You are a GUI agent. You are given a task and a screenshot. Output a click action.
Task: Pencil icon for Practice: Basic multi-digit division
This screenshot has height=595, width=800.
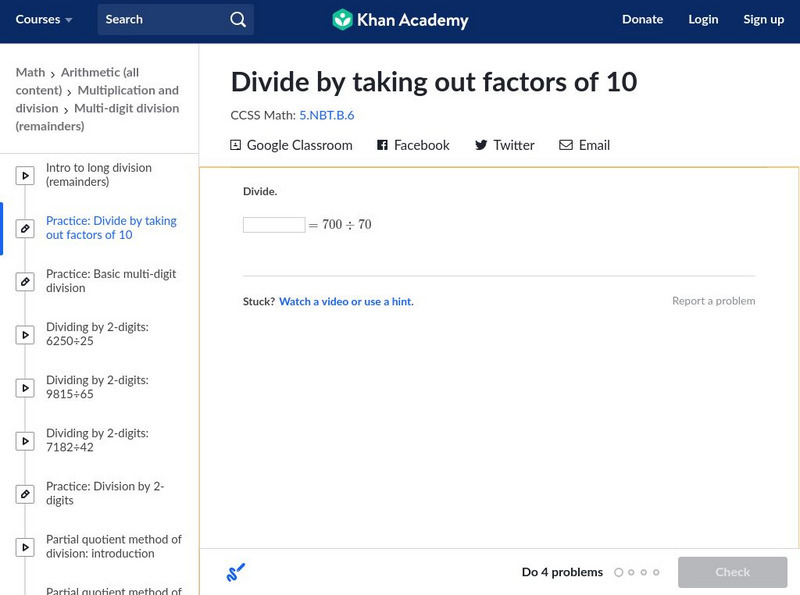[x=25, y=282]
